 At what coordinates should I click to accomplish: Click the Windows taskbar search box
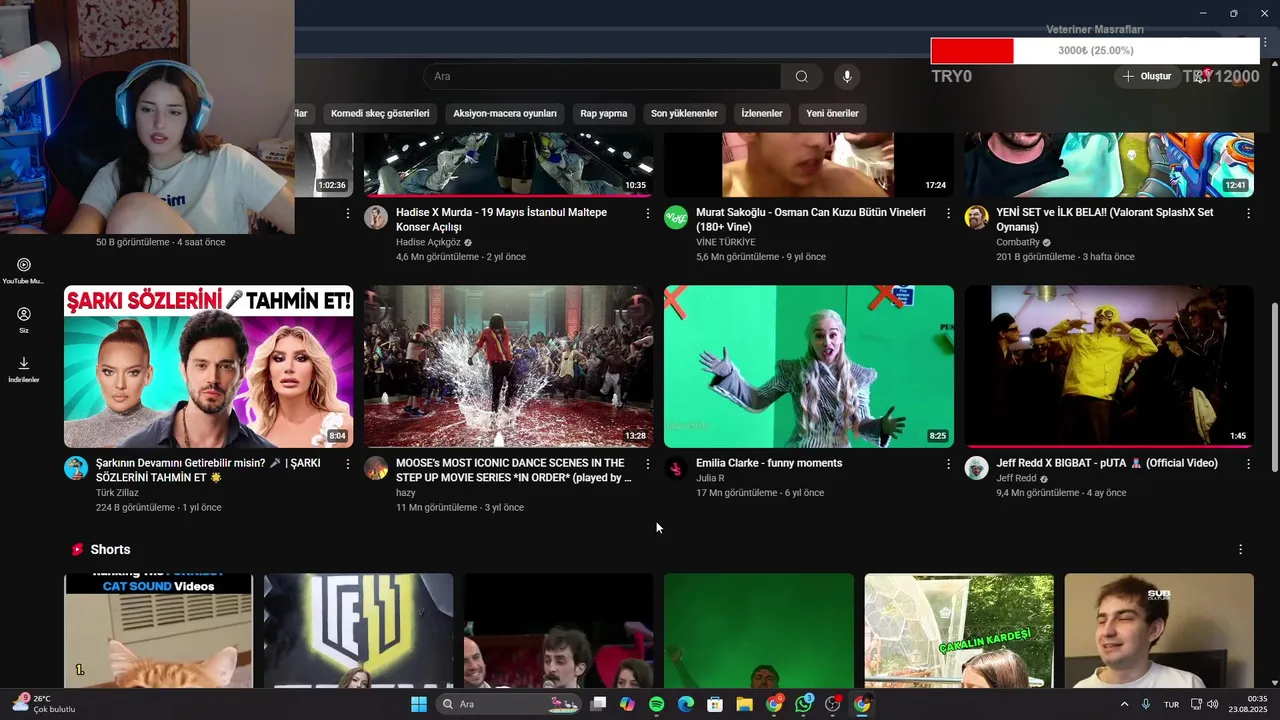point(510,704)
